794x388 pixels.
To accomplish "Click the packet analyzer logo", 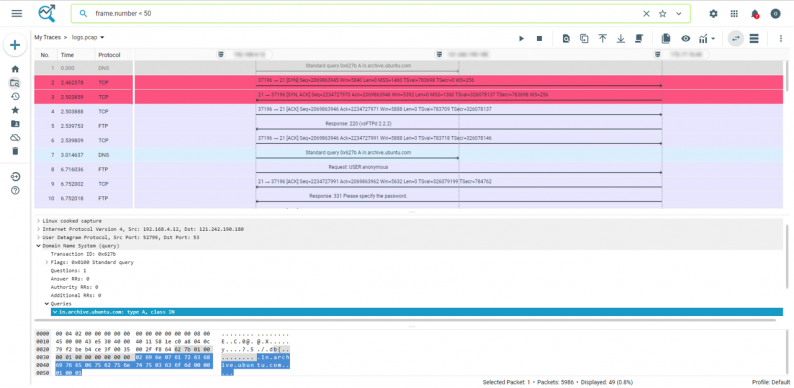I will pos(47,14).
